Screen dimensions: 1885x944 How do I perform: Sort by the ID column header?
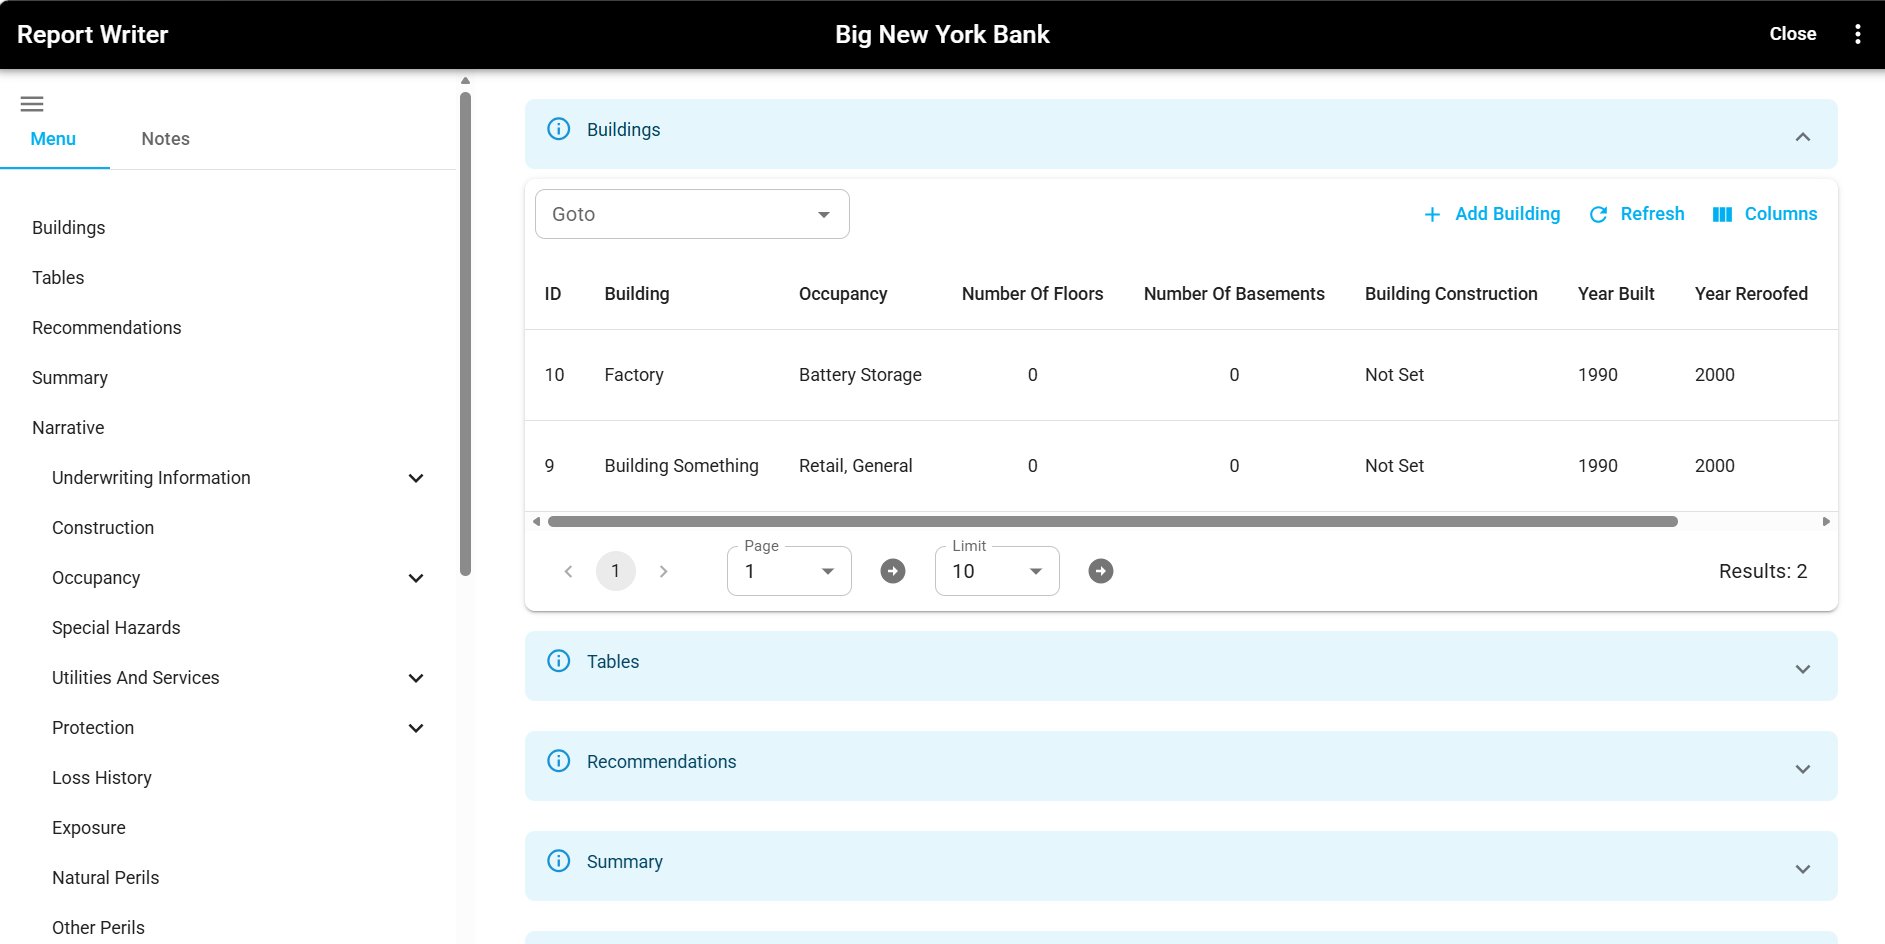click(x=553, y=294)
